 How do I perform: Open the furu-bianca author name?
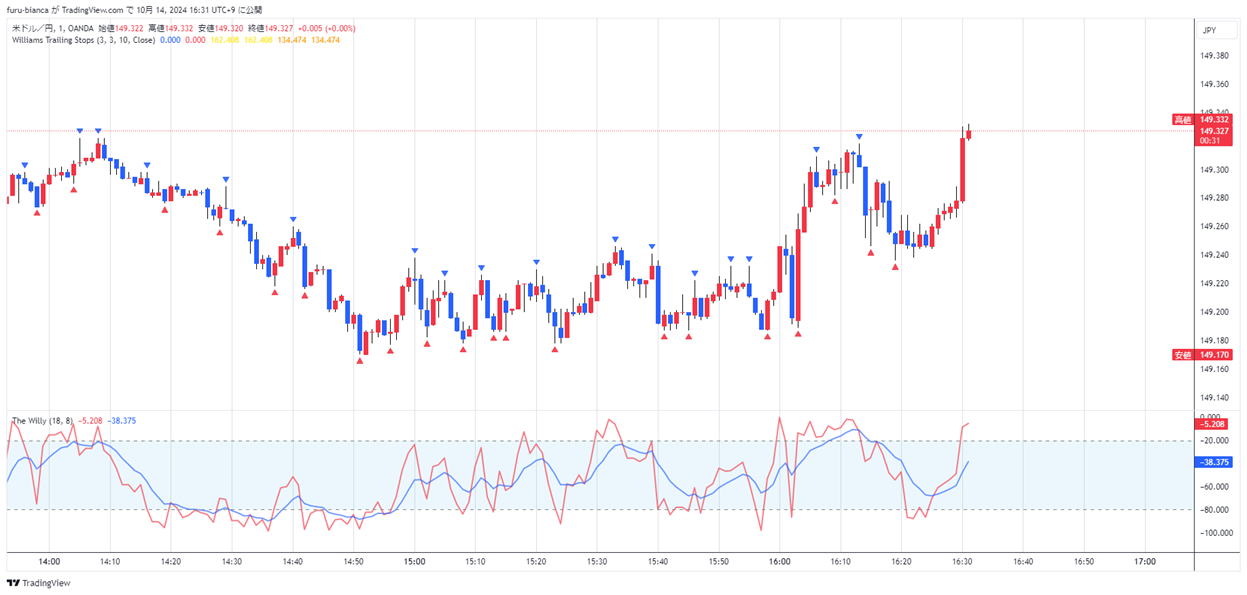click(x=28, y=10)
